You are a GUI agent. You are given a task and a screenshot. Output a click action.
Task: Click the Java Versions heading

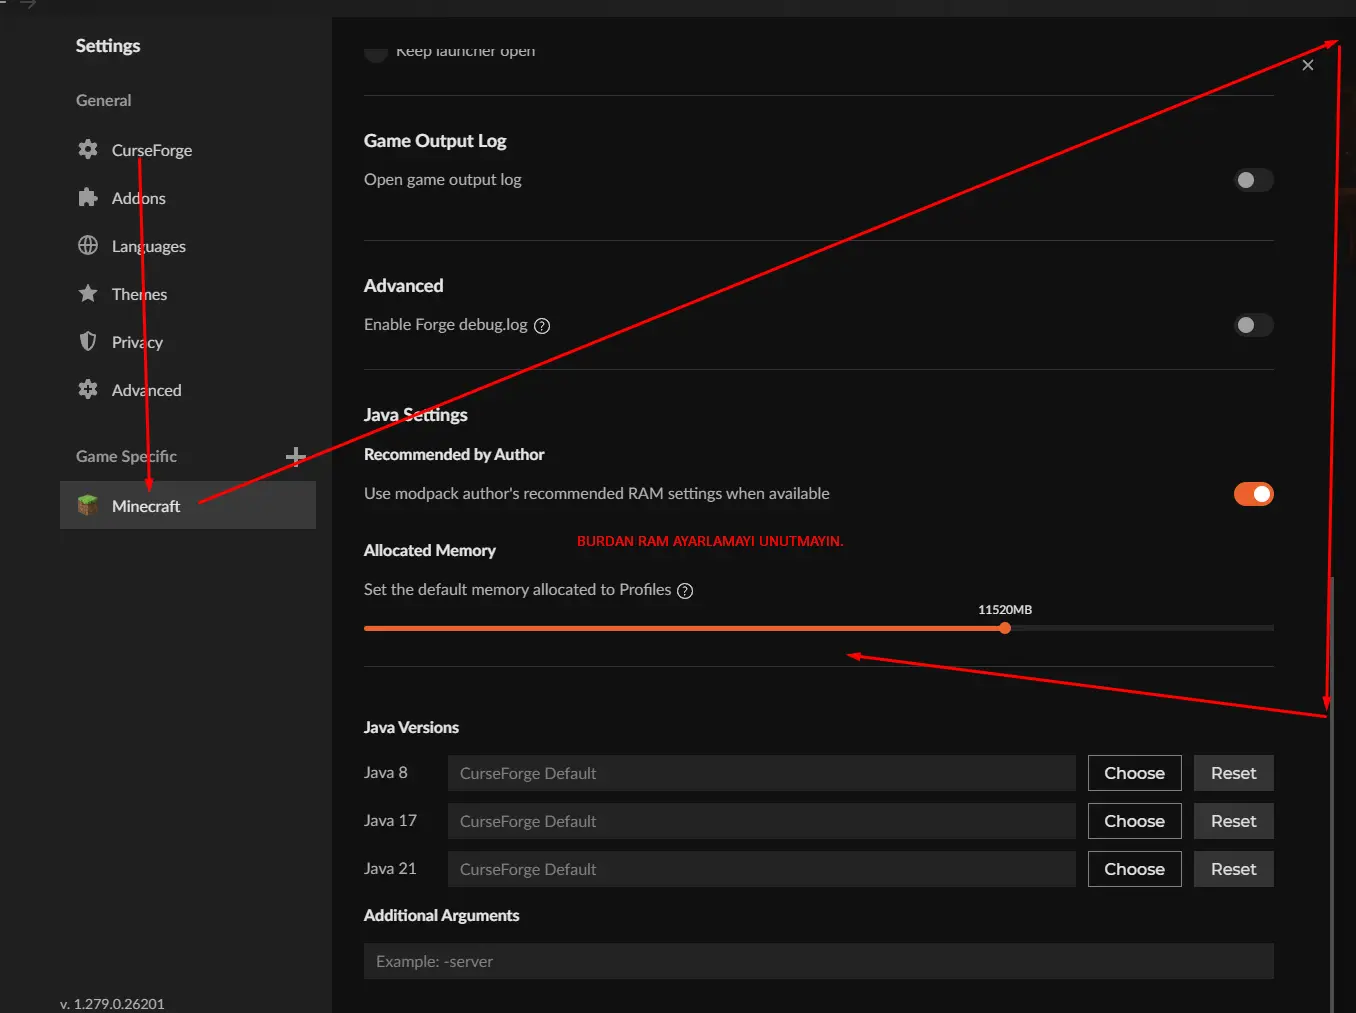click(x=411, y=728)
